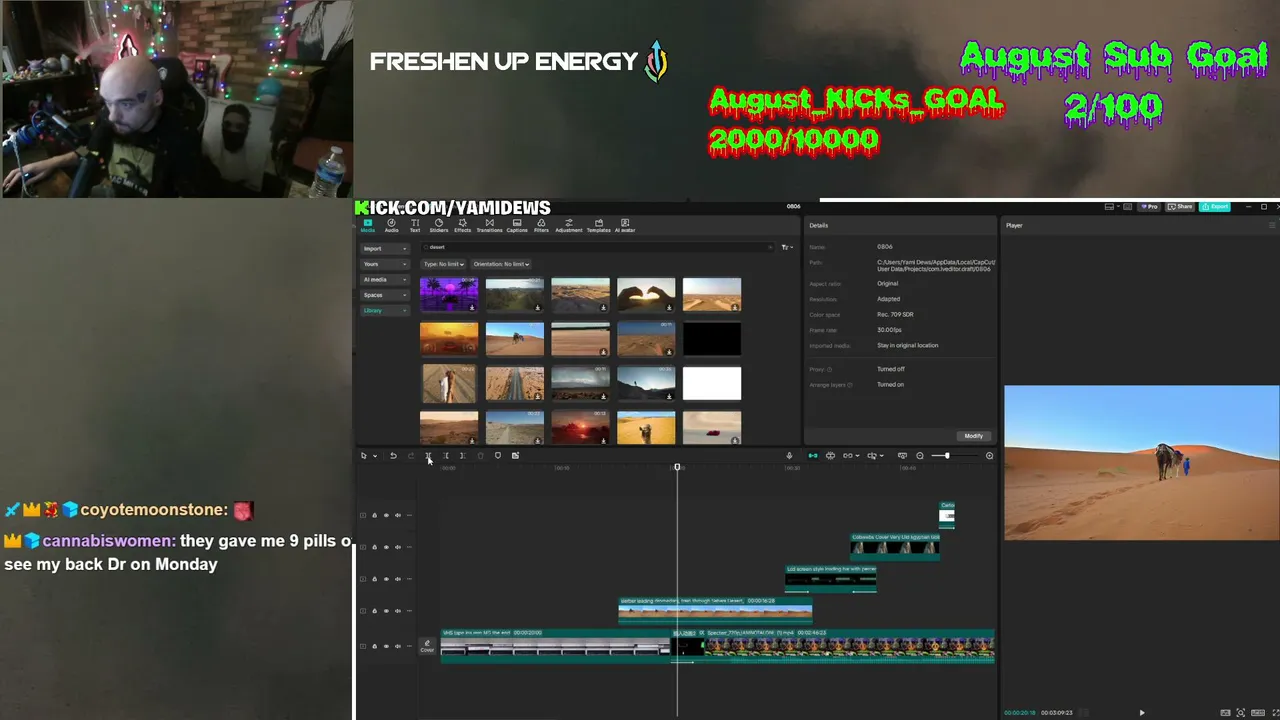The image size is (1280, 720).
Task: Redo the last edit
Action: tap(411, 456)
